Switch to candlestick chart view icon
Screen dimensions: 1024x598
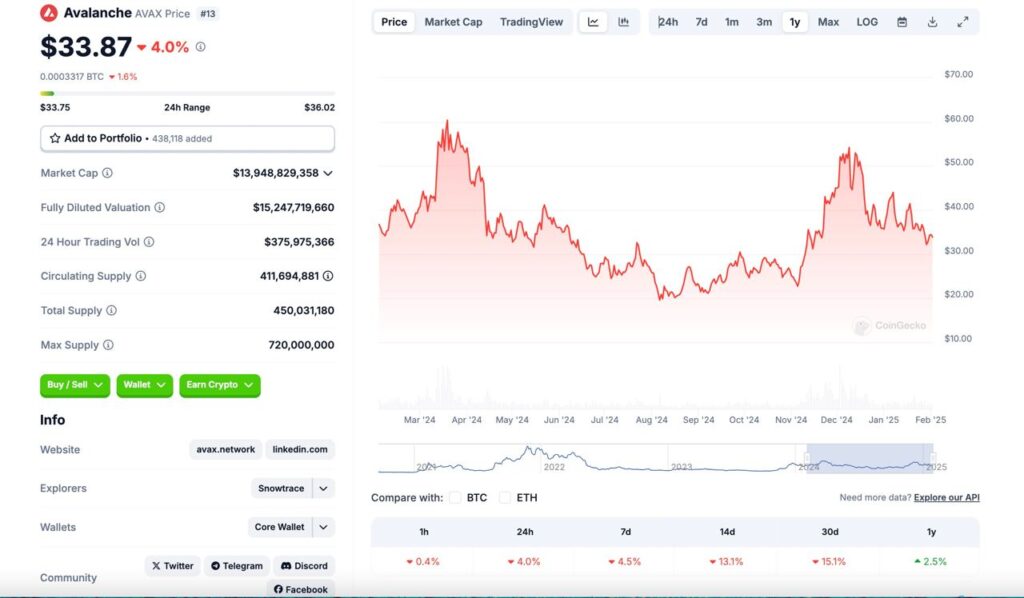point(624,22)
